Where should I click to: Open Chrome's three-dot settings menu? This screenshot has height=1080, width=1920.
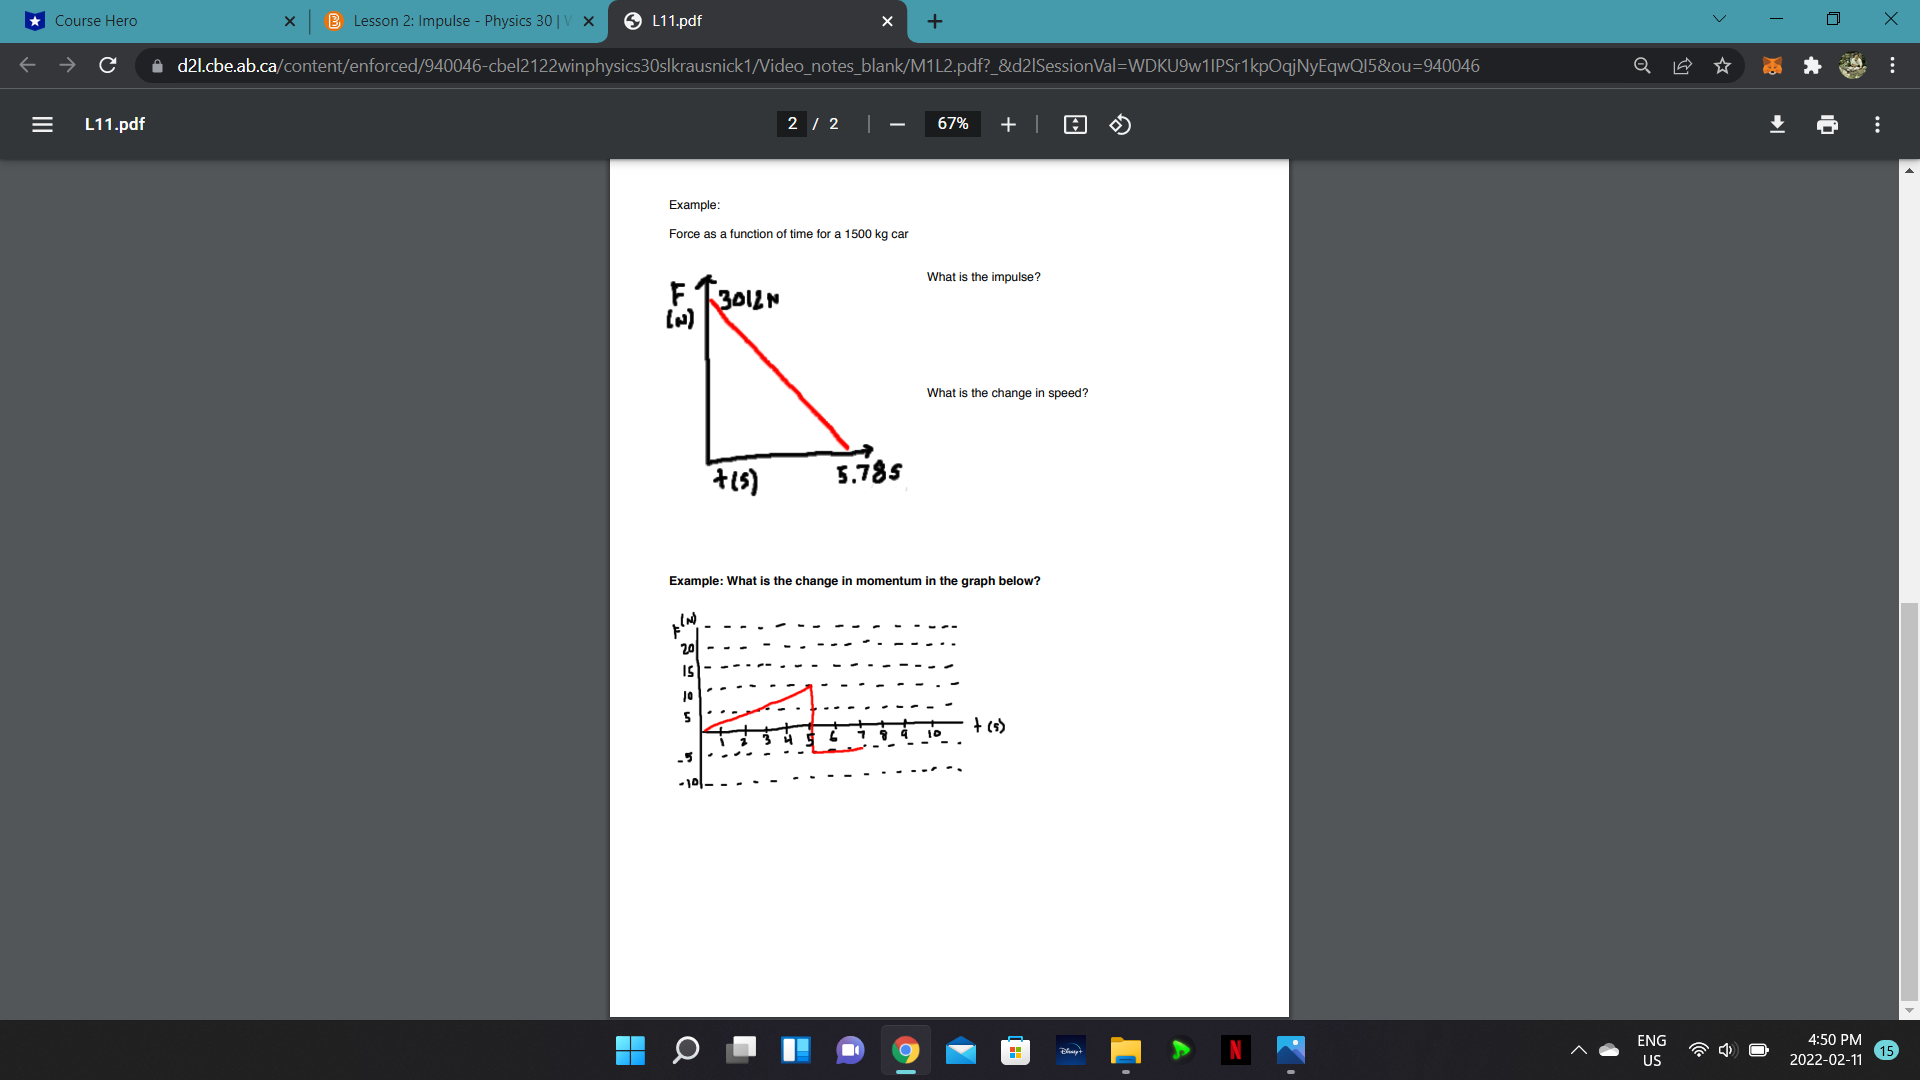tap(1892, 65)
